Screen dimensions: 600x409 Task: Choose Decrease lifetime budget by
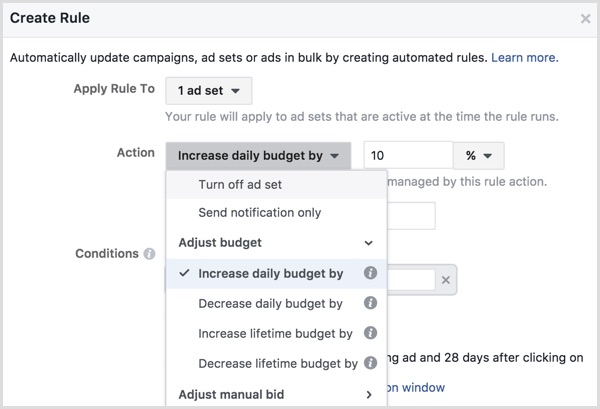pyautogui.click(x=278, y=363)
